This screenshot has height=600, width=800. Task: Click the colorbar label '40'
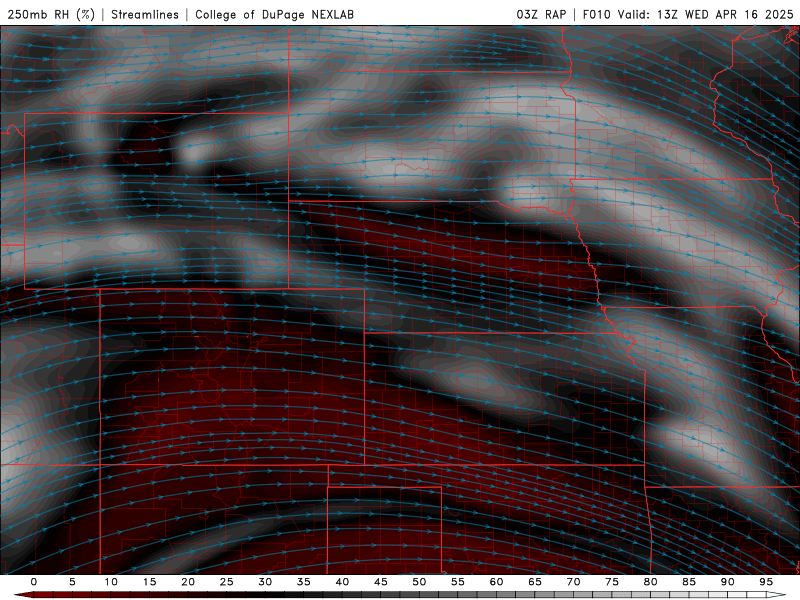point(342,582)
